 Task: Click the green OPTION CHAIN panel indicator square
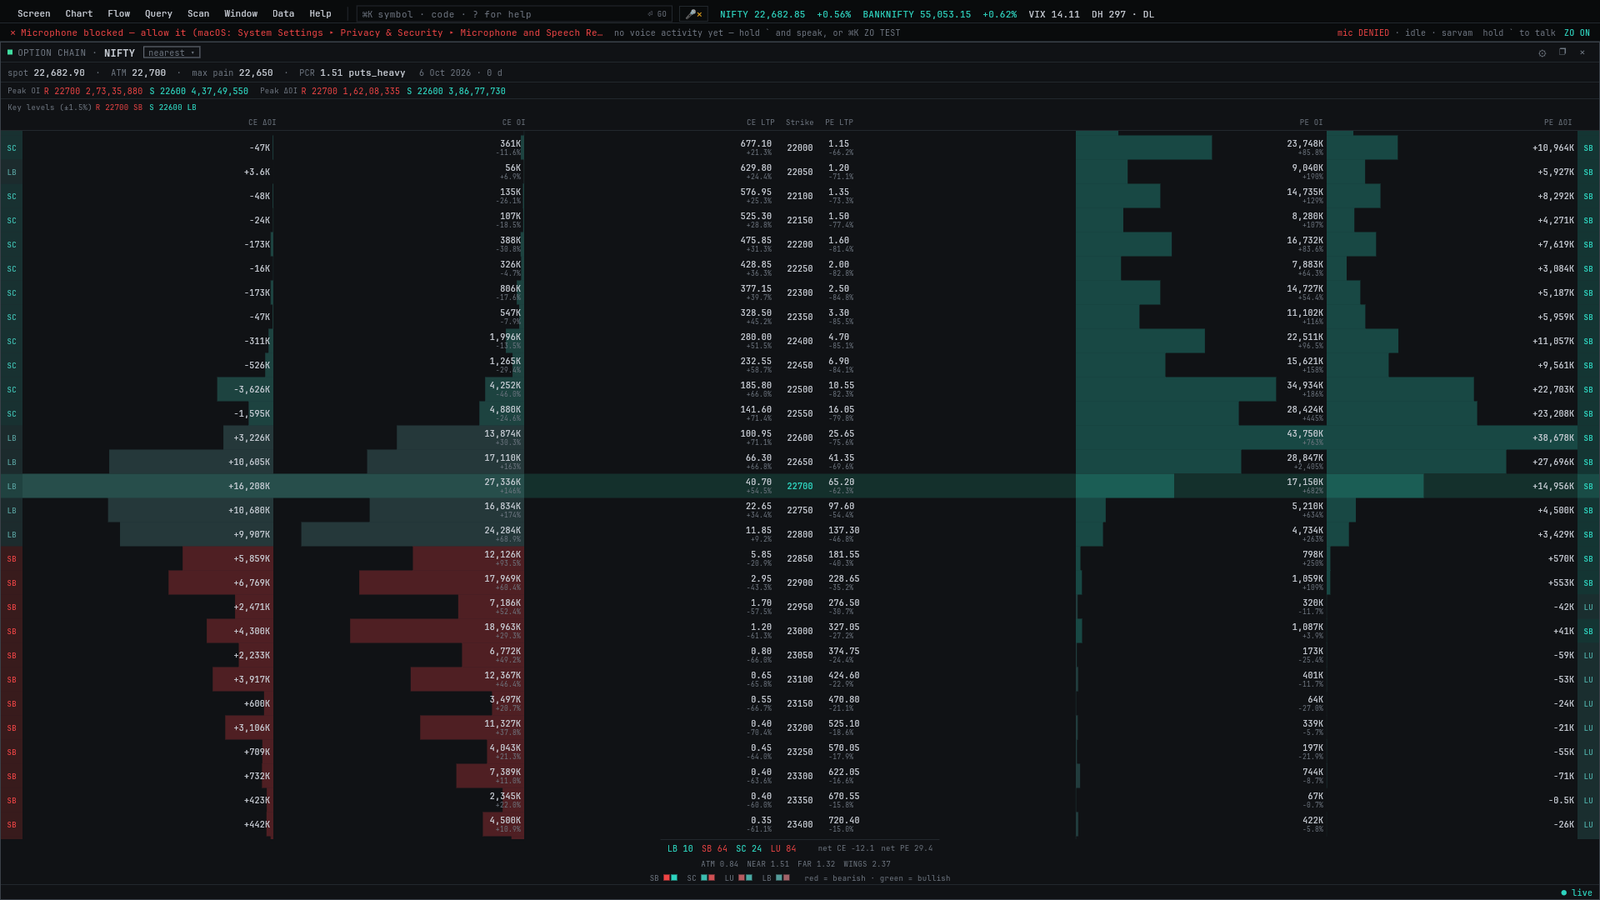pos(10,52)
